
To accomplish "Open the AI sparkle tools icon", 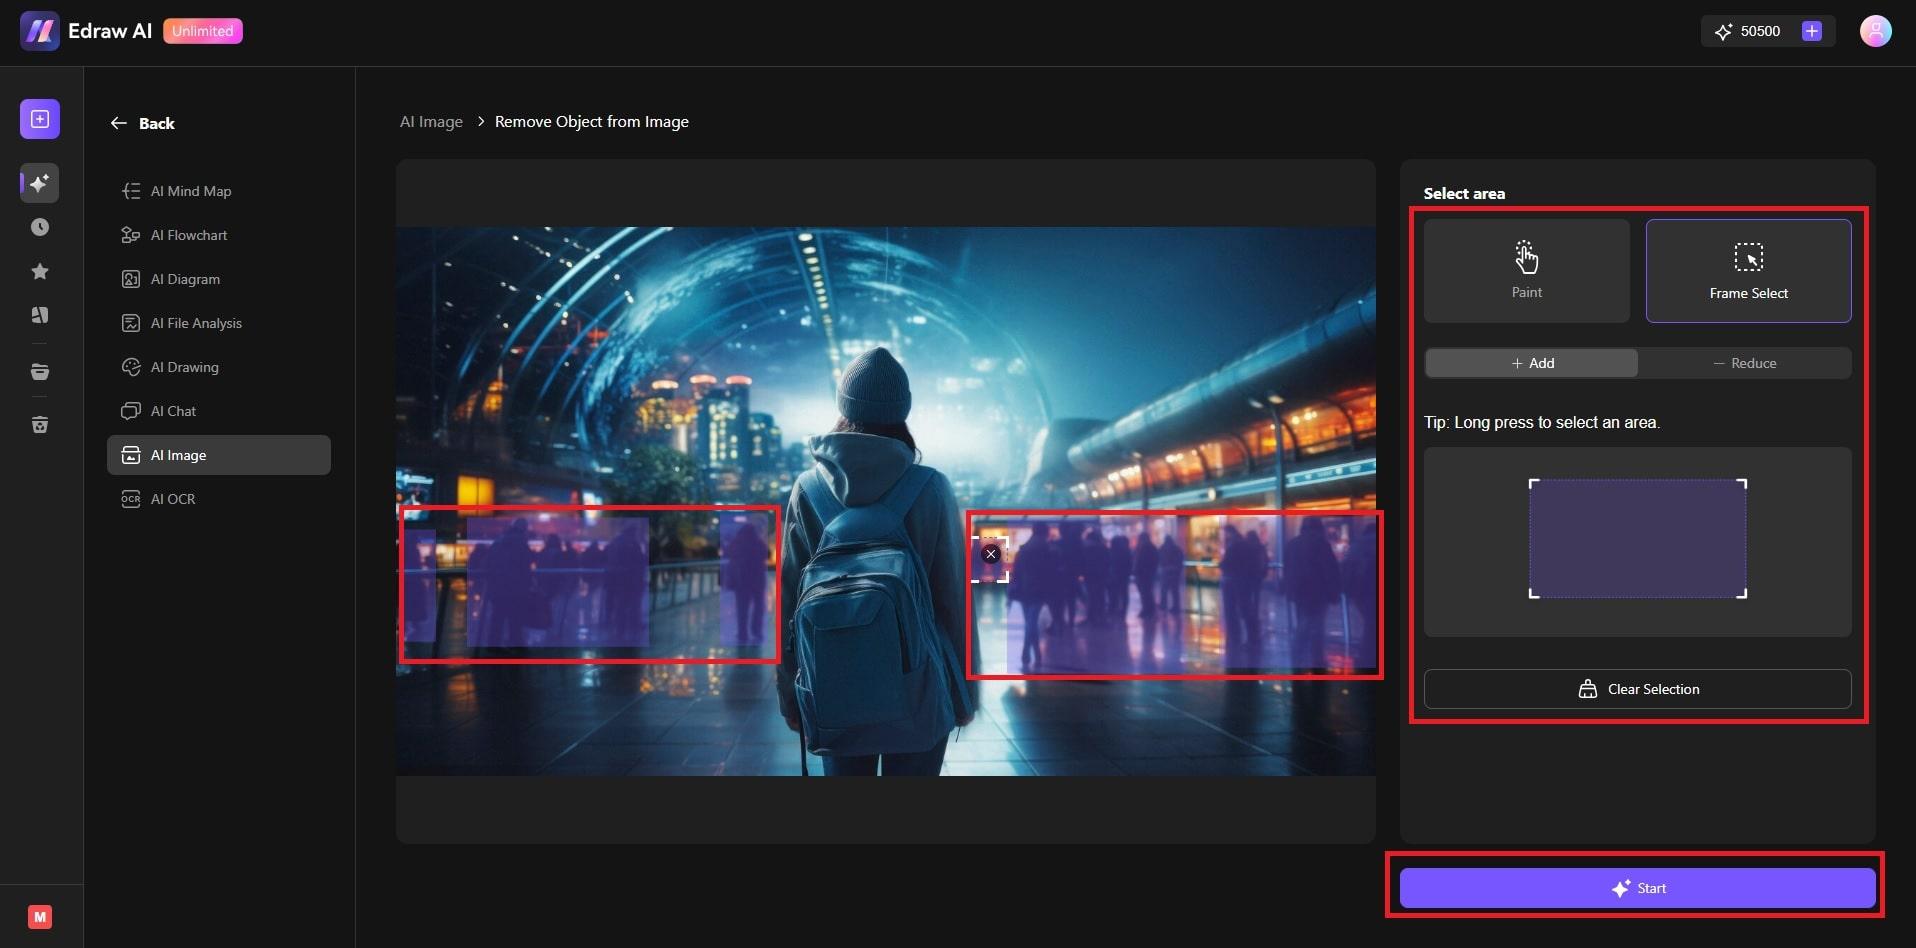I will coord(40,183).
